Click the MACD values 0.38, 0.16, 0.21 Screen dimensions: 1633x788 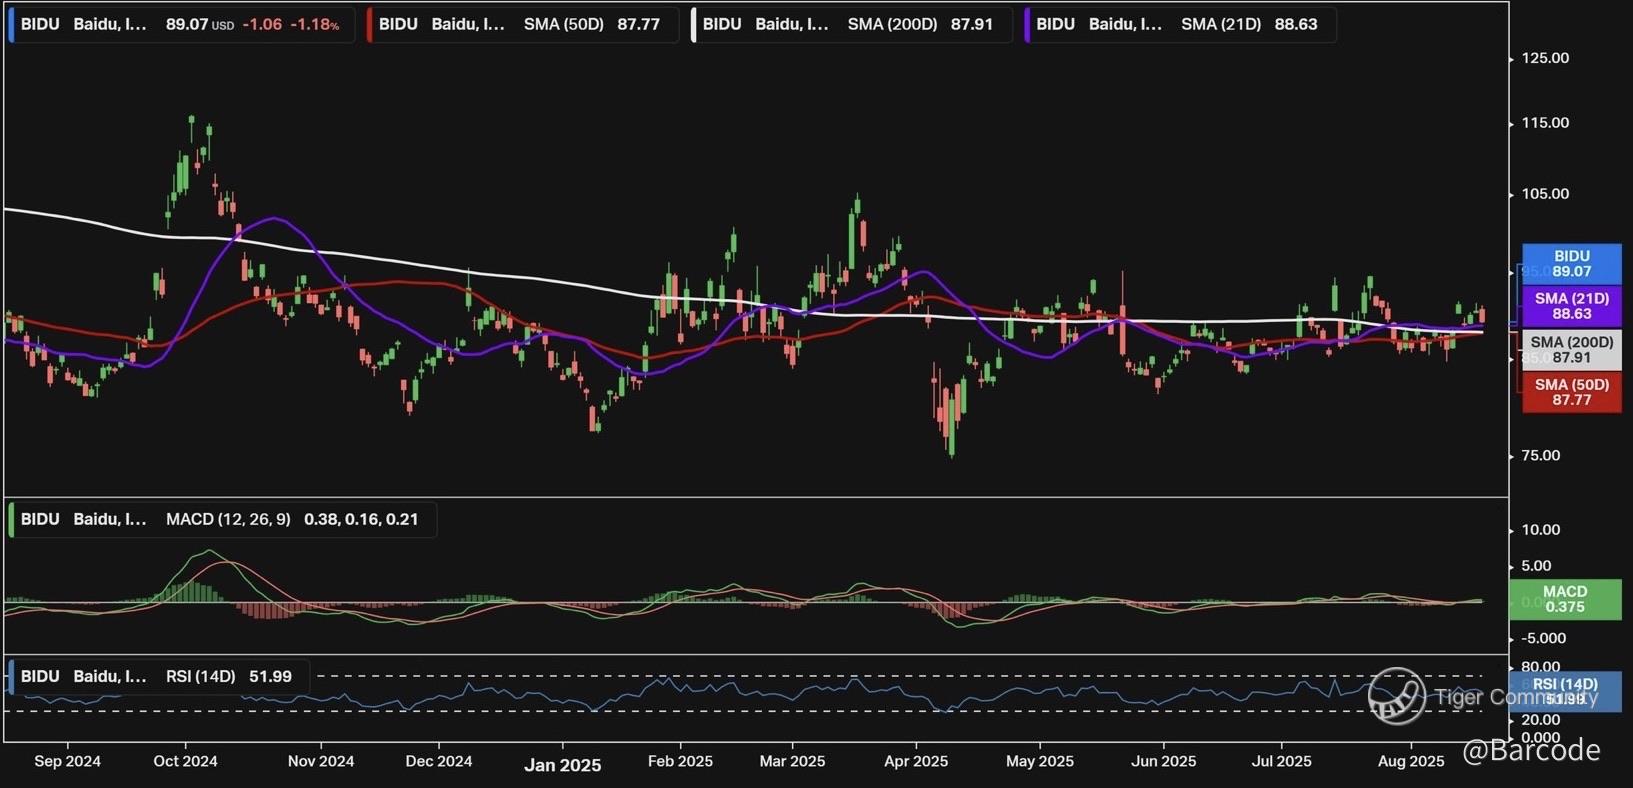(361, 520)
